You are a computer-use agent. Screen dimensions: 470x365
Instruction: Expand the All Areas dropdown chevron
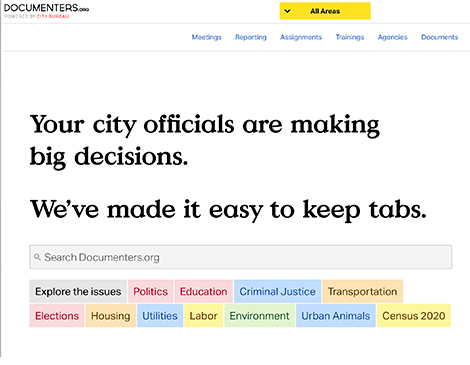click(287, 11)
